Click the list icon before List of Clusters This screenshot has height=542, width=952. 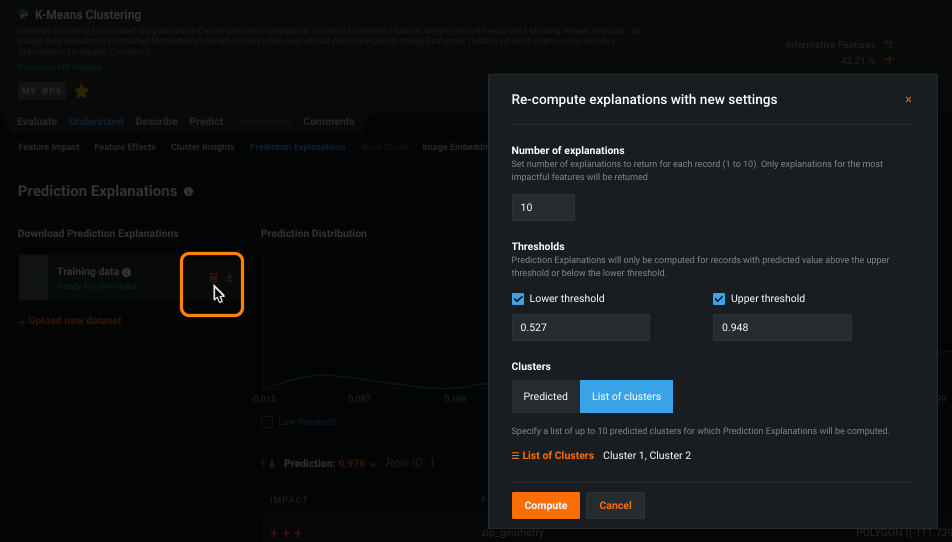point(515,456)
